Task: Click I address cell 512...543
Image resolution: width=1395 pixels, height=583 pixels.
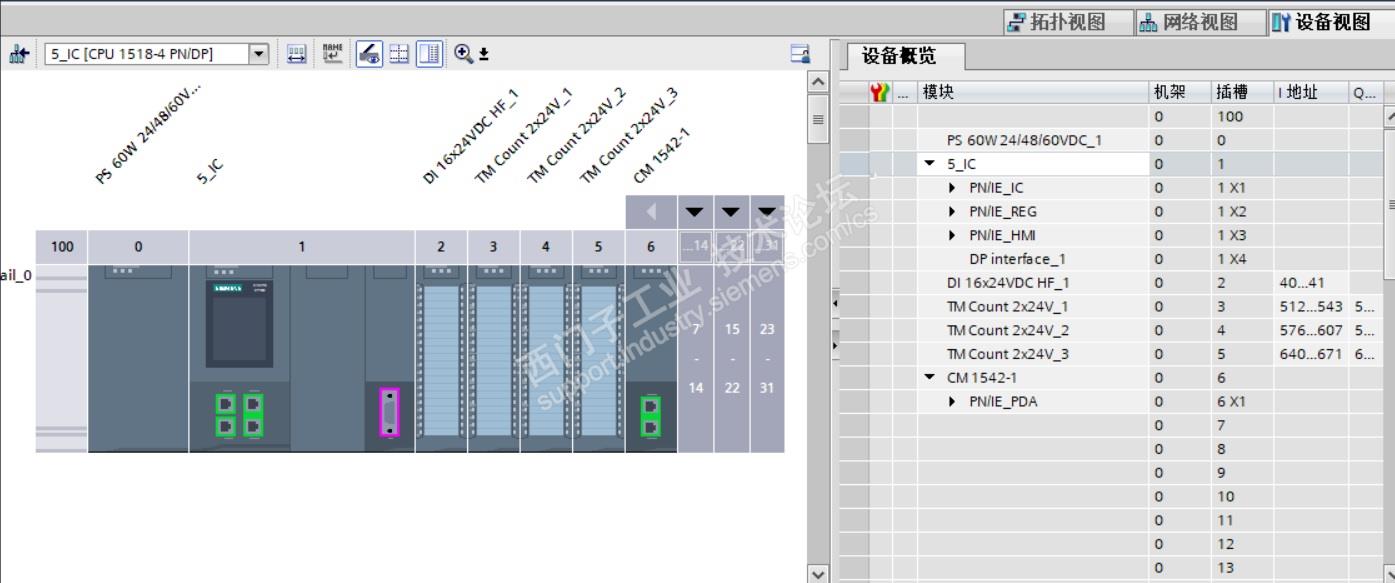Action: pyautogui.click(x=1310, y=307)
